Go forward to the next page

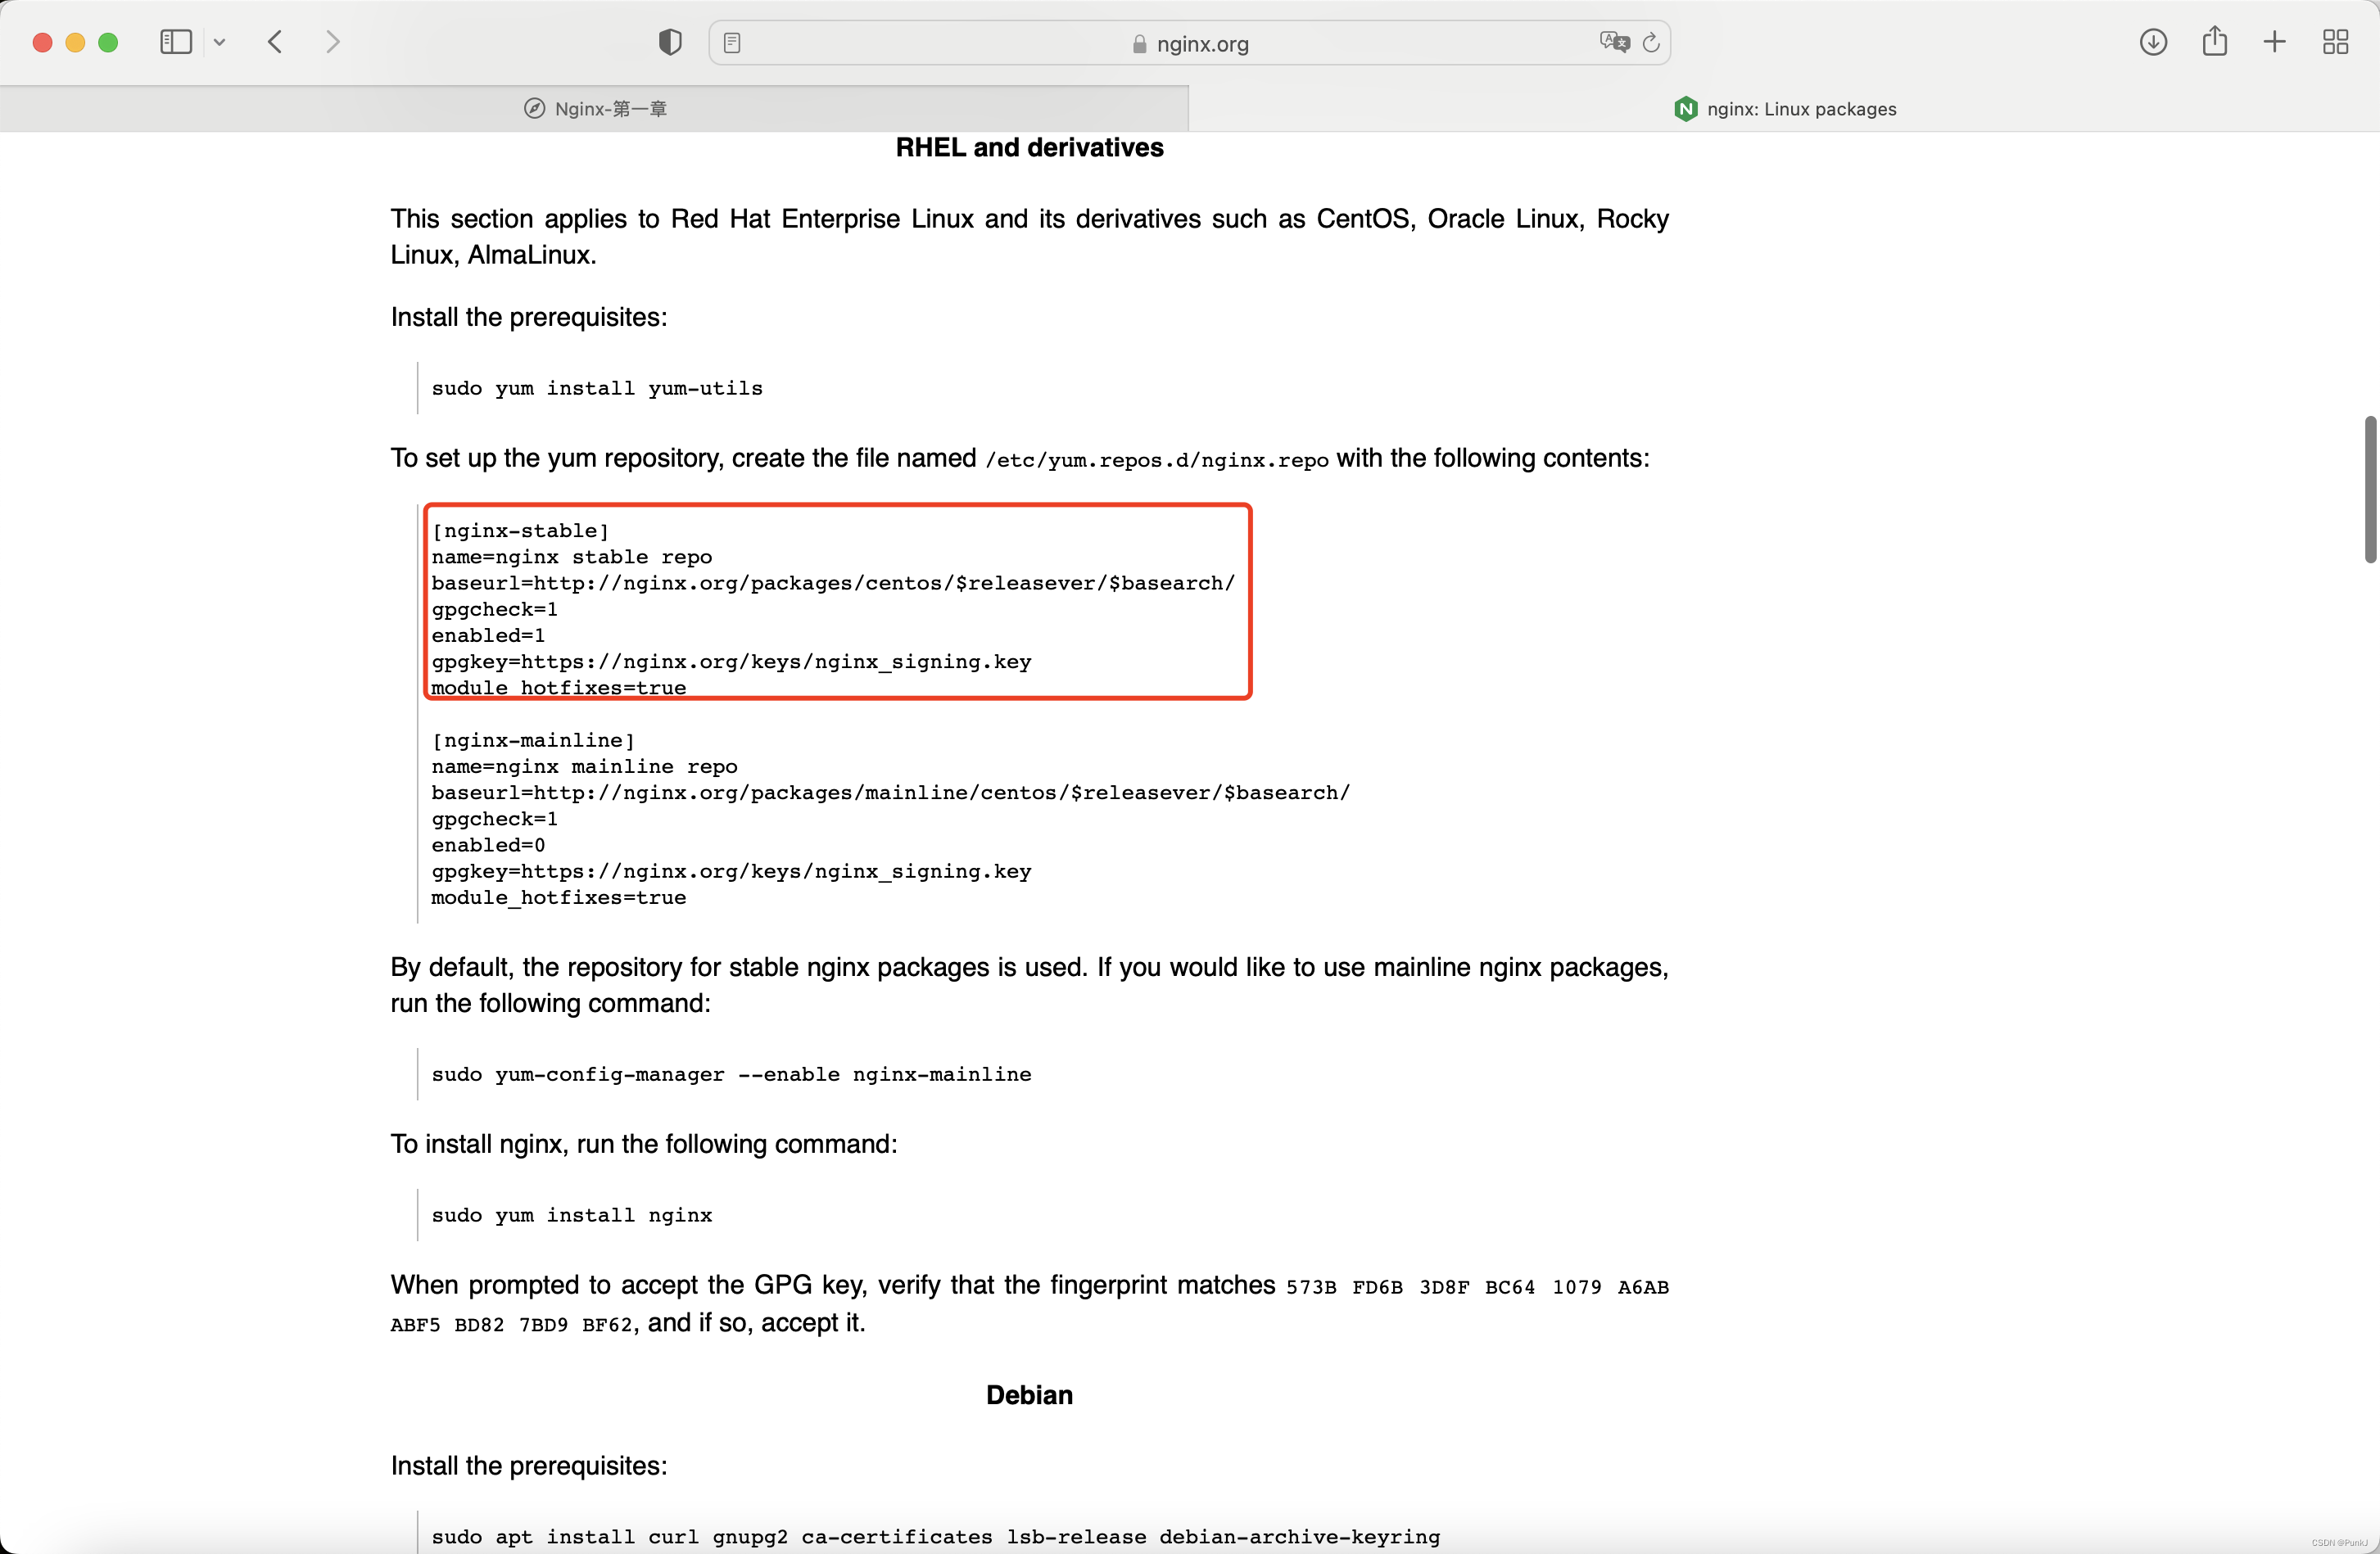[333, 42]
